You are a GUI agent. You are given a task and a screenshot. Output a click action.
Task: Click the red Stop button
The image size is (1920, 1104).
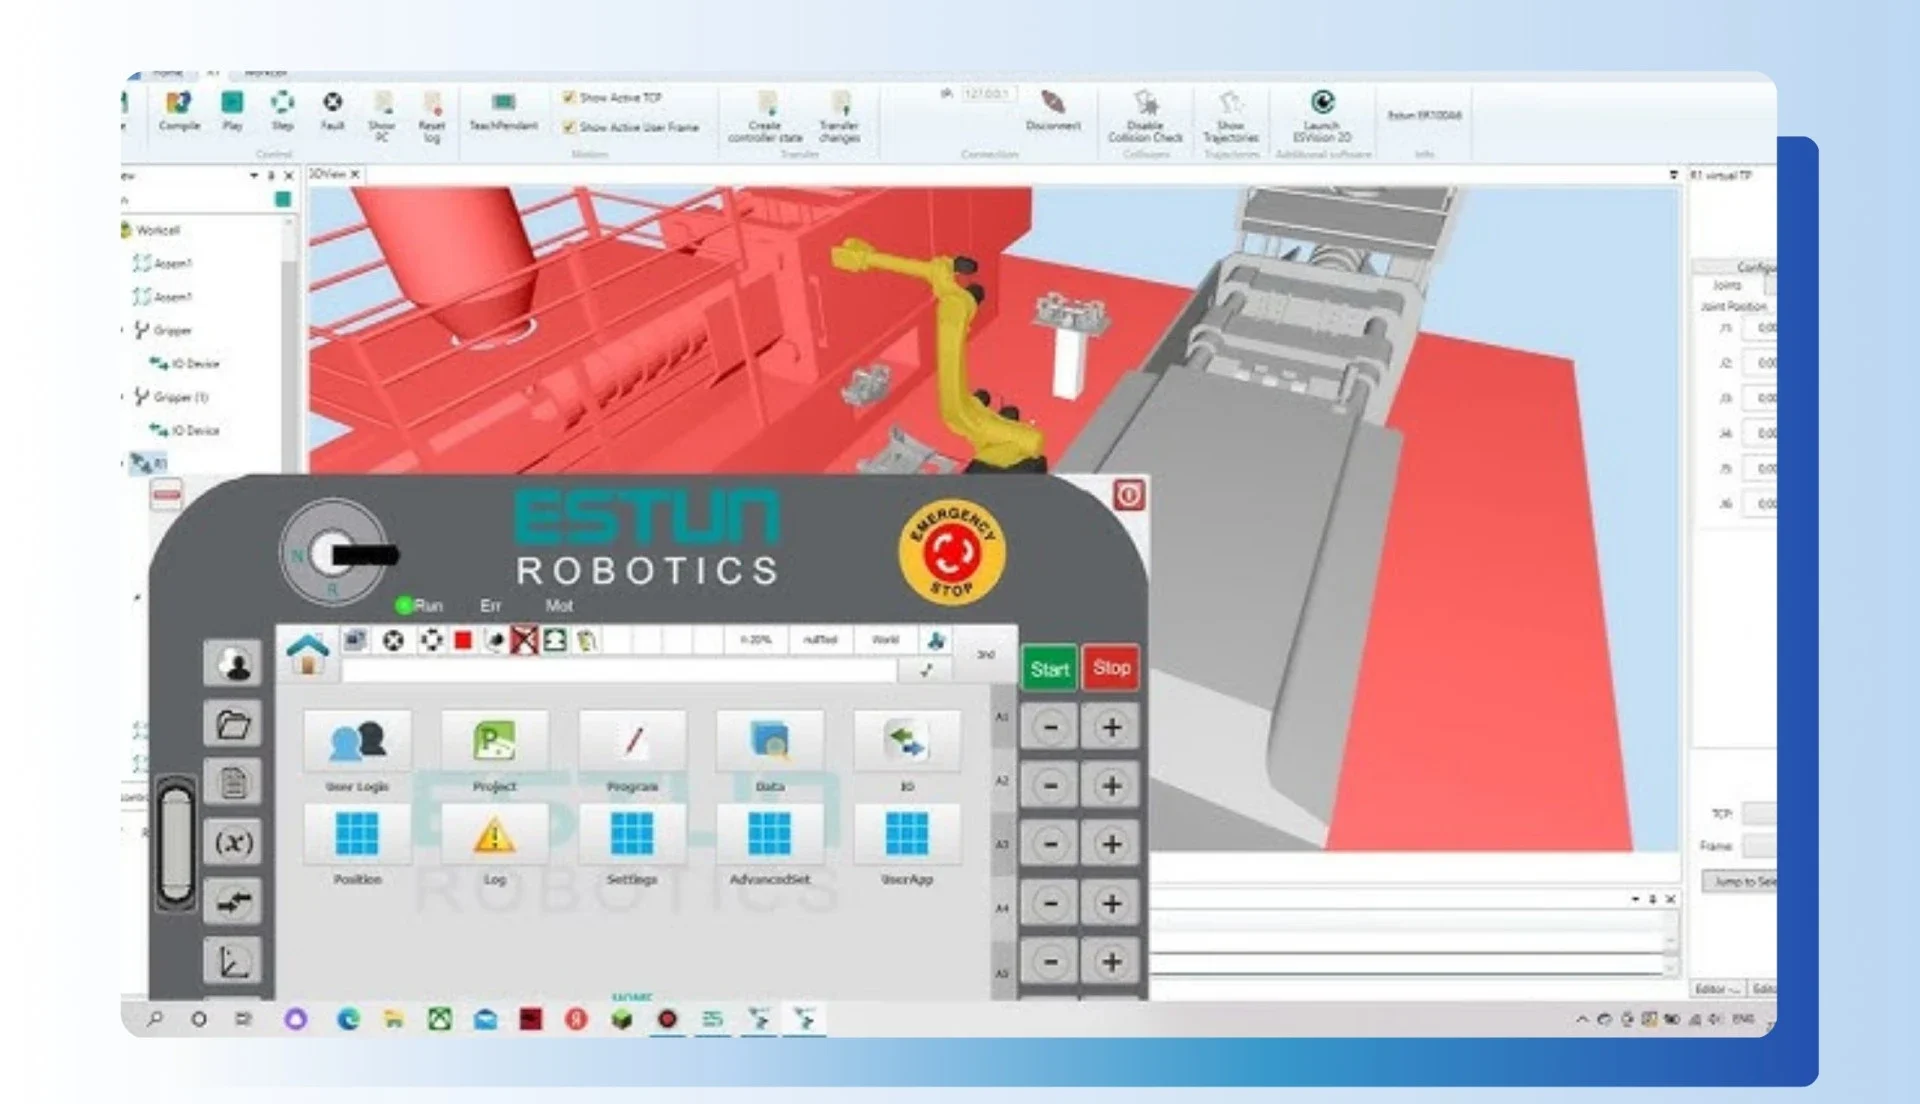point(1111,667)
